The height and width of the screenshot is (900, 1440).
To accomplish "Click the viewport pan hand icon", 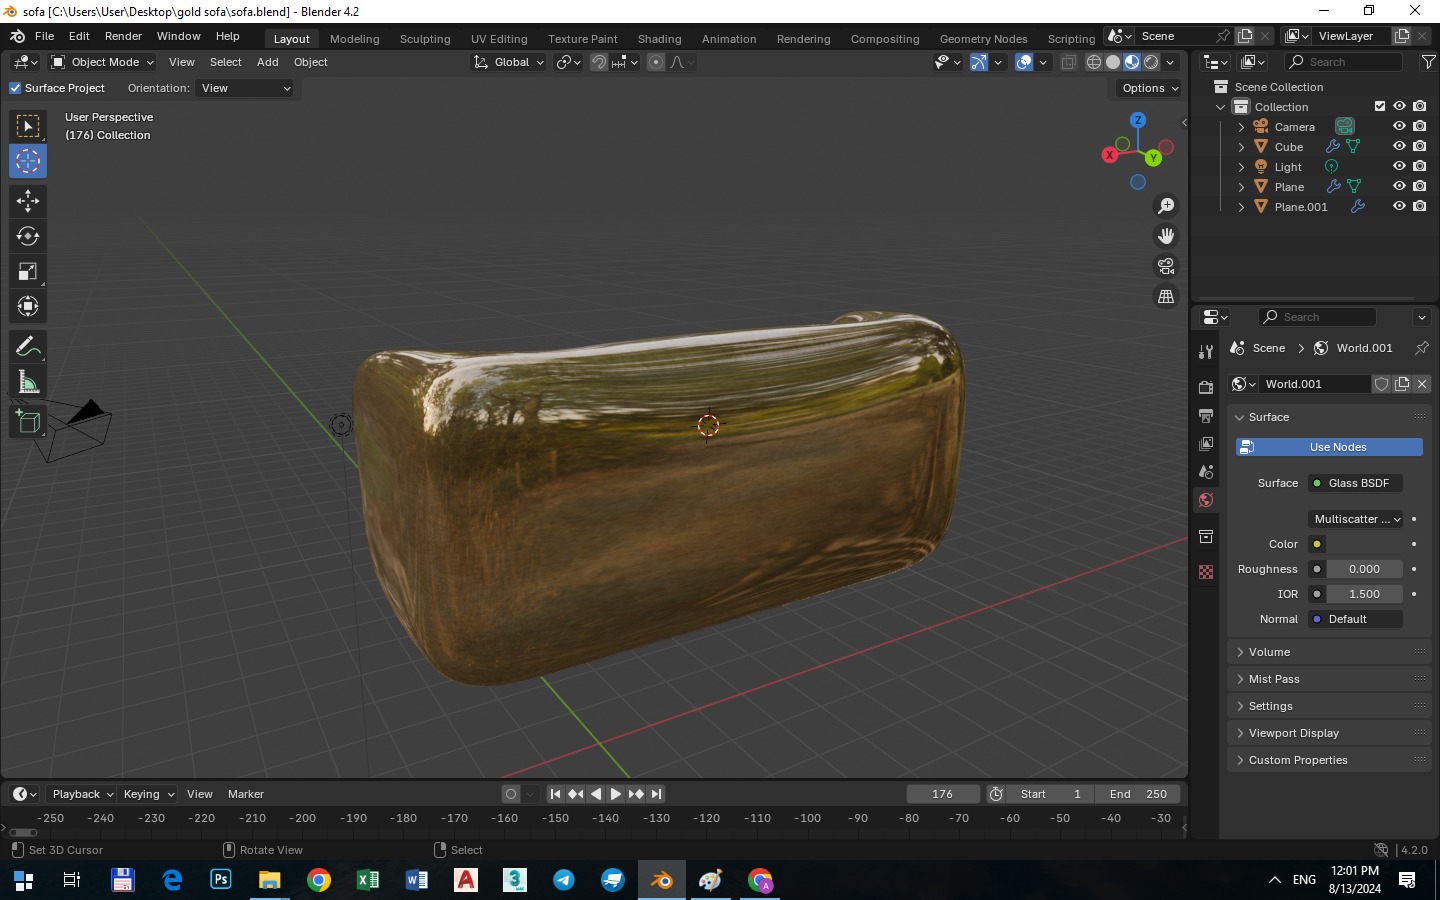I will point(1166,236).
